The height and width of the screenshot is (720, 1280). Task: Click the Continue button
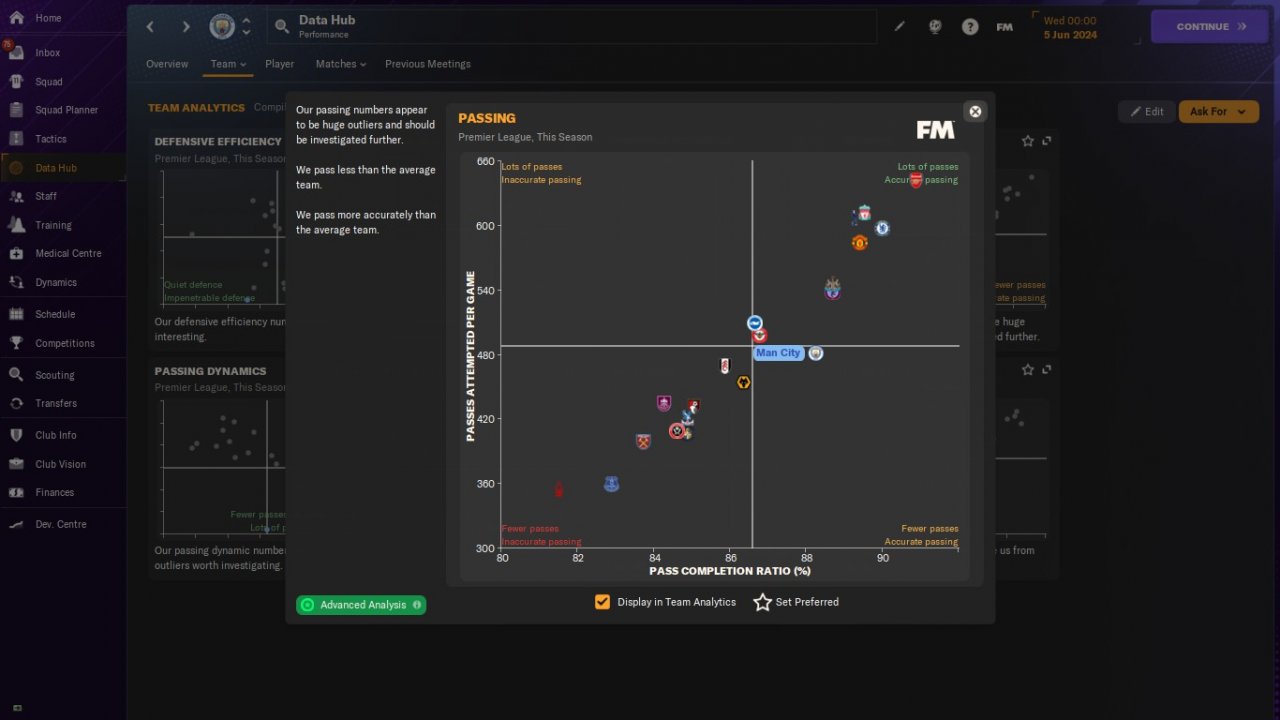coord(1209,27)
